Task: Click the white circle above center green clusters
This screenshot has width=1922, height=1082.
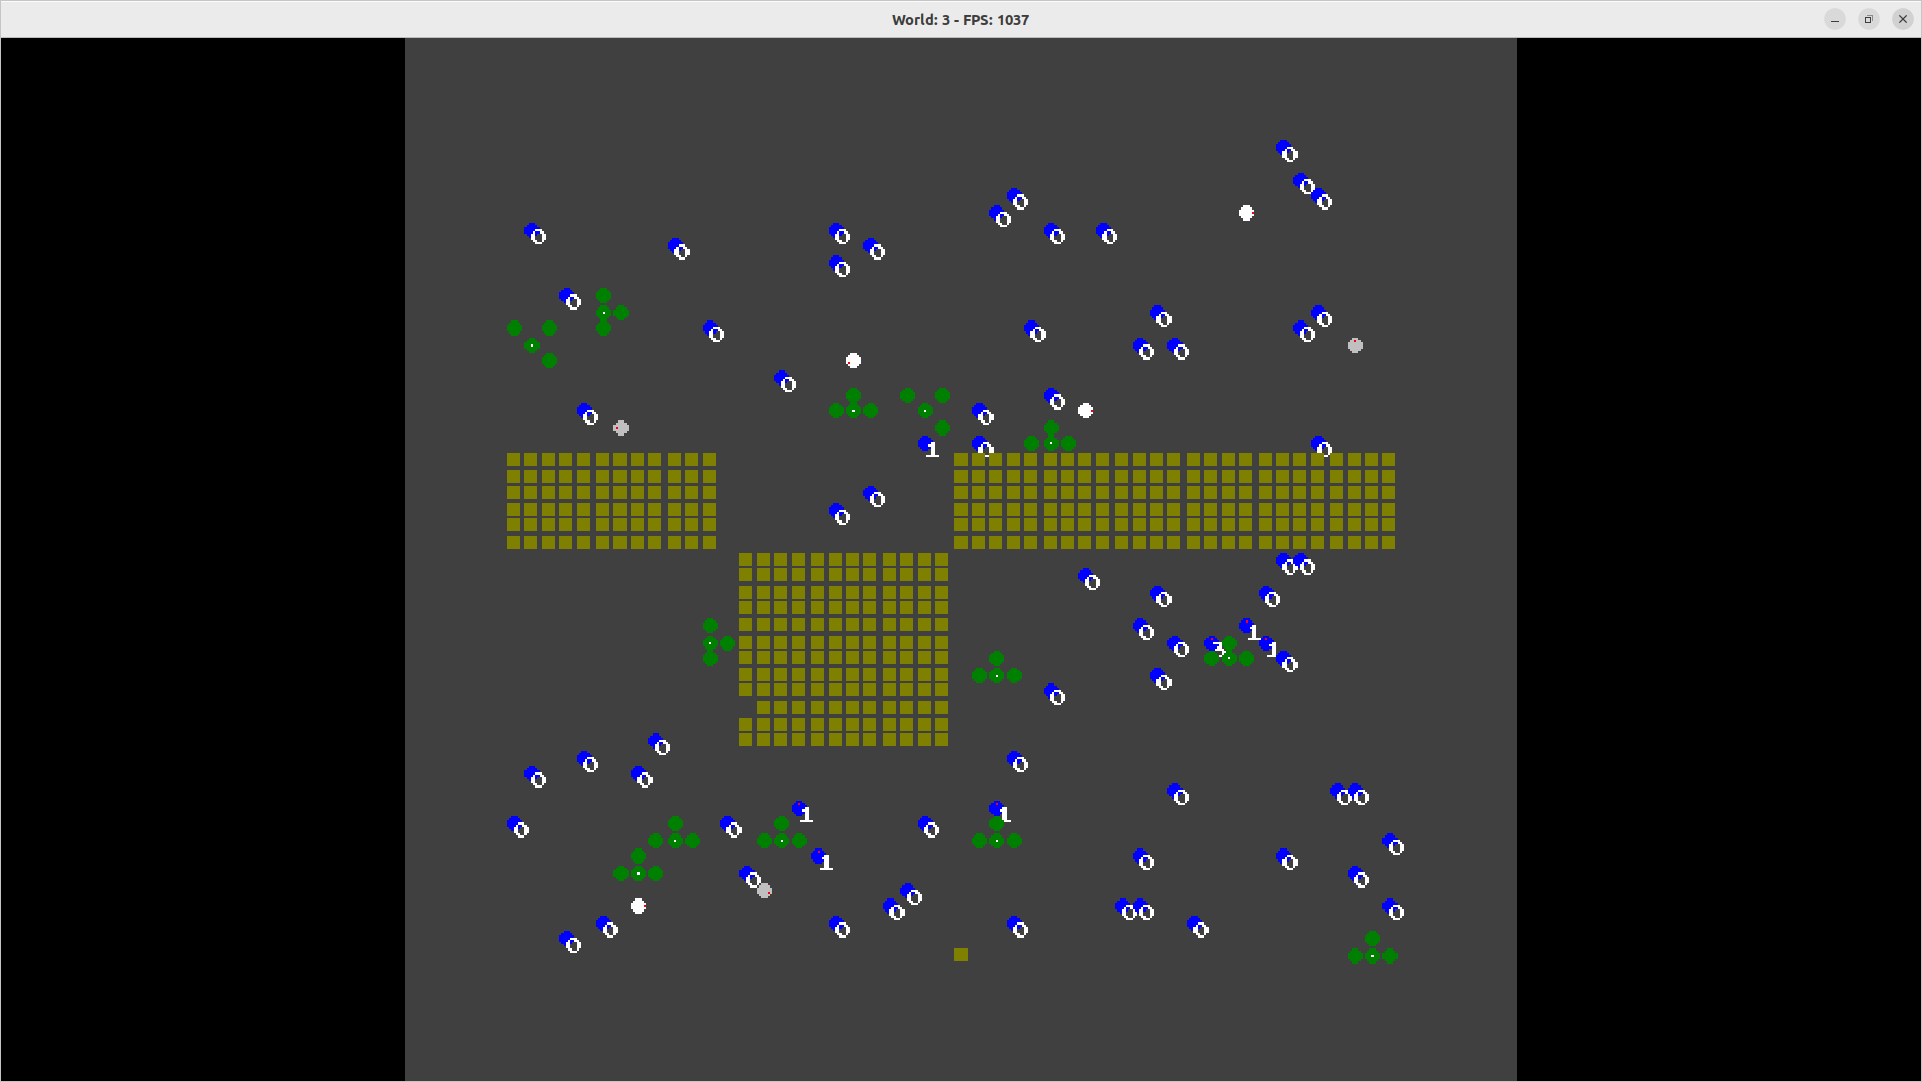Action: pyautogui.click(x=853, y=361)
